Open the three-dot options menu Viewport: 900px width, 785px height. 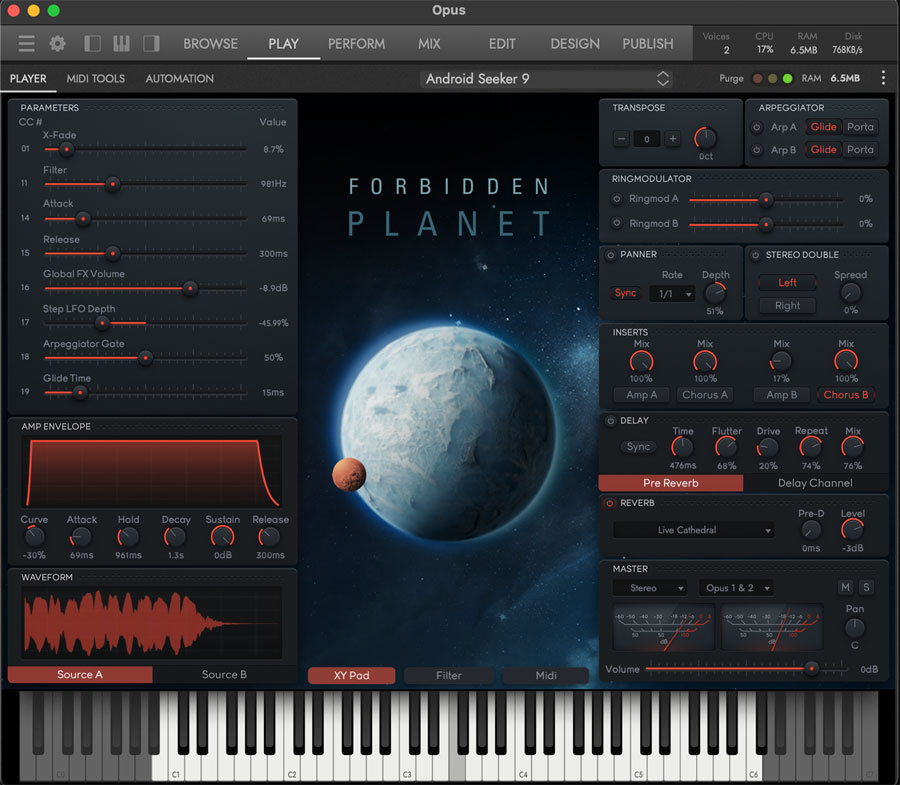point(883,78)
